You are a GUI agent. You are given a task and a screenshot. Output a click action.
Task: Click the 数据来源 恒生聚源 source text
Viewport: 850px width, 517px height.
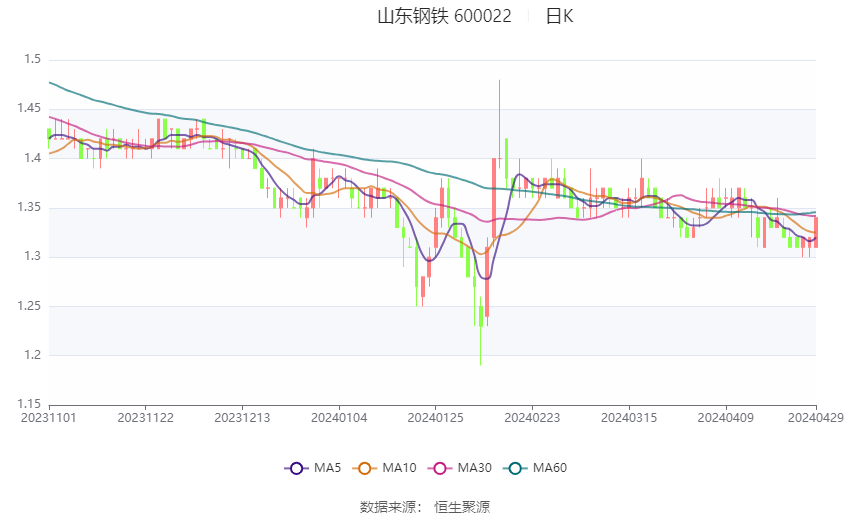pyautogui.click(x=425, y=507)
